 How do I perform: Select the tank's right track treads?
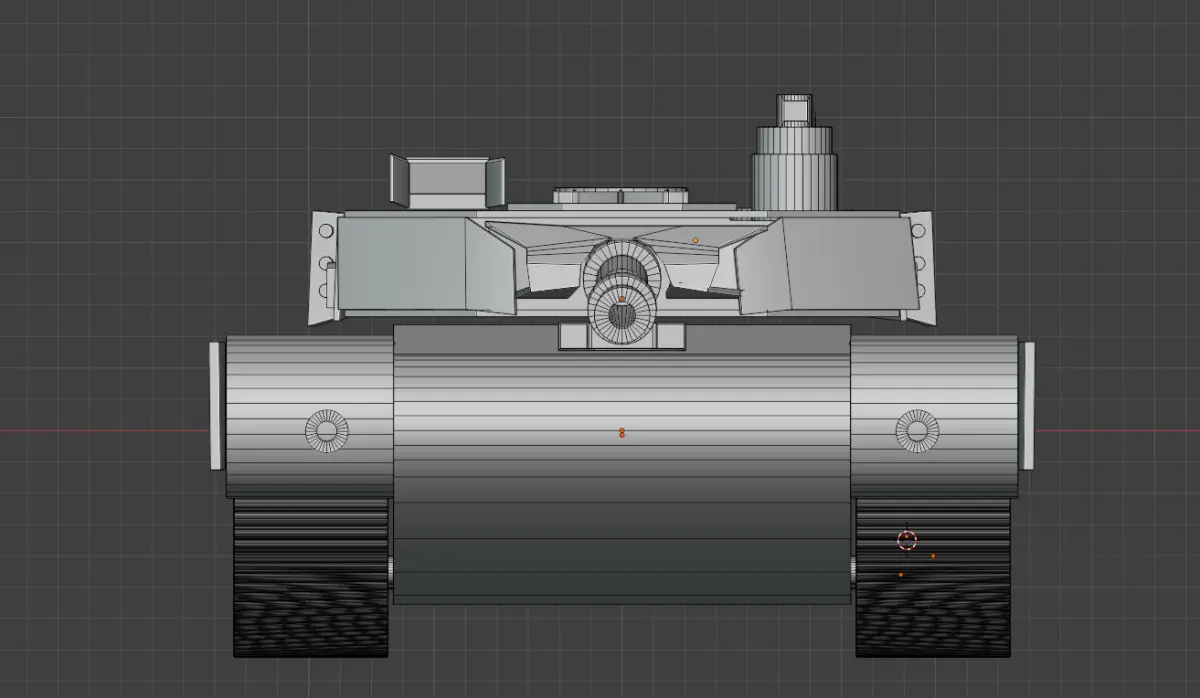[933, 578]
